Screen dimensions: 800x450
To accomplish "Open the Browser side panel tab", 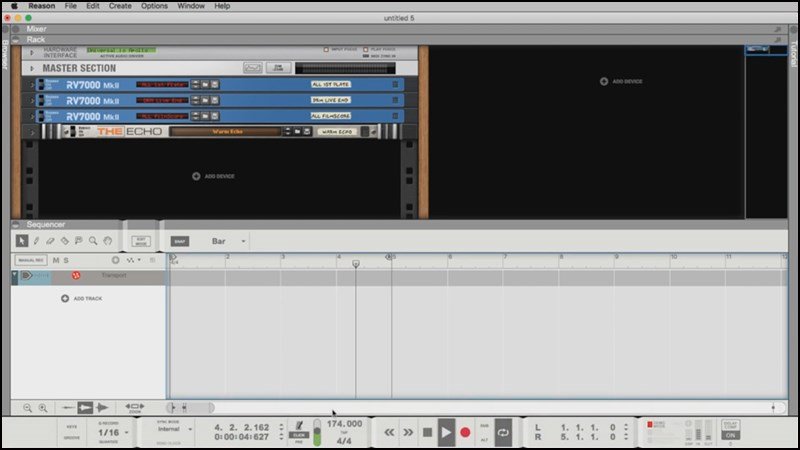I will click(5, 55).
